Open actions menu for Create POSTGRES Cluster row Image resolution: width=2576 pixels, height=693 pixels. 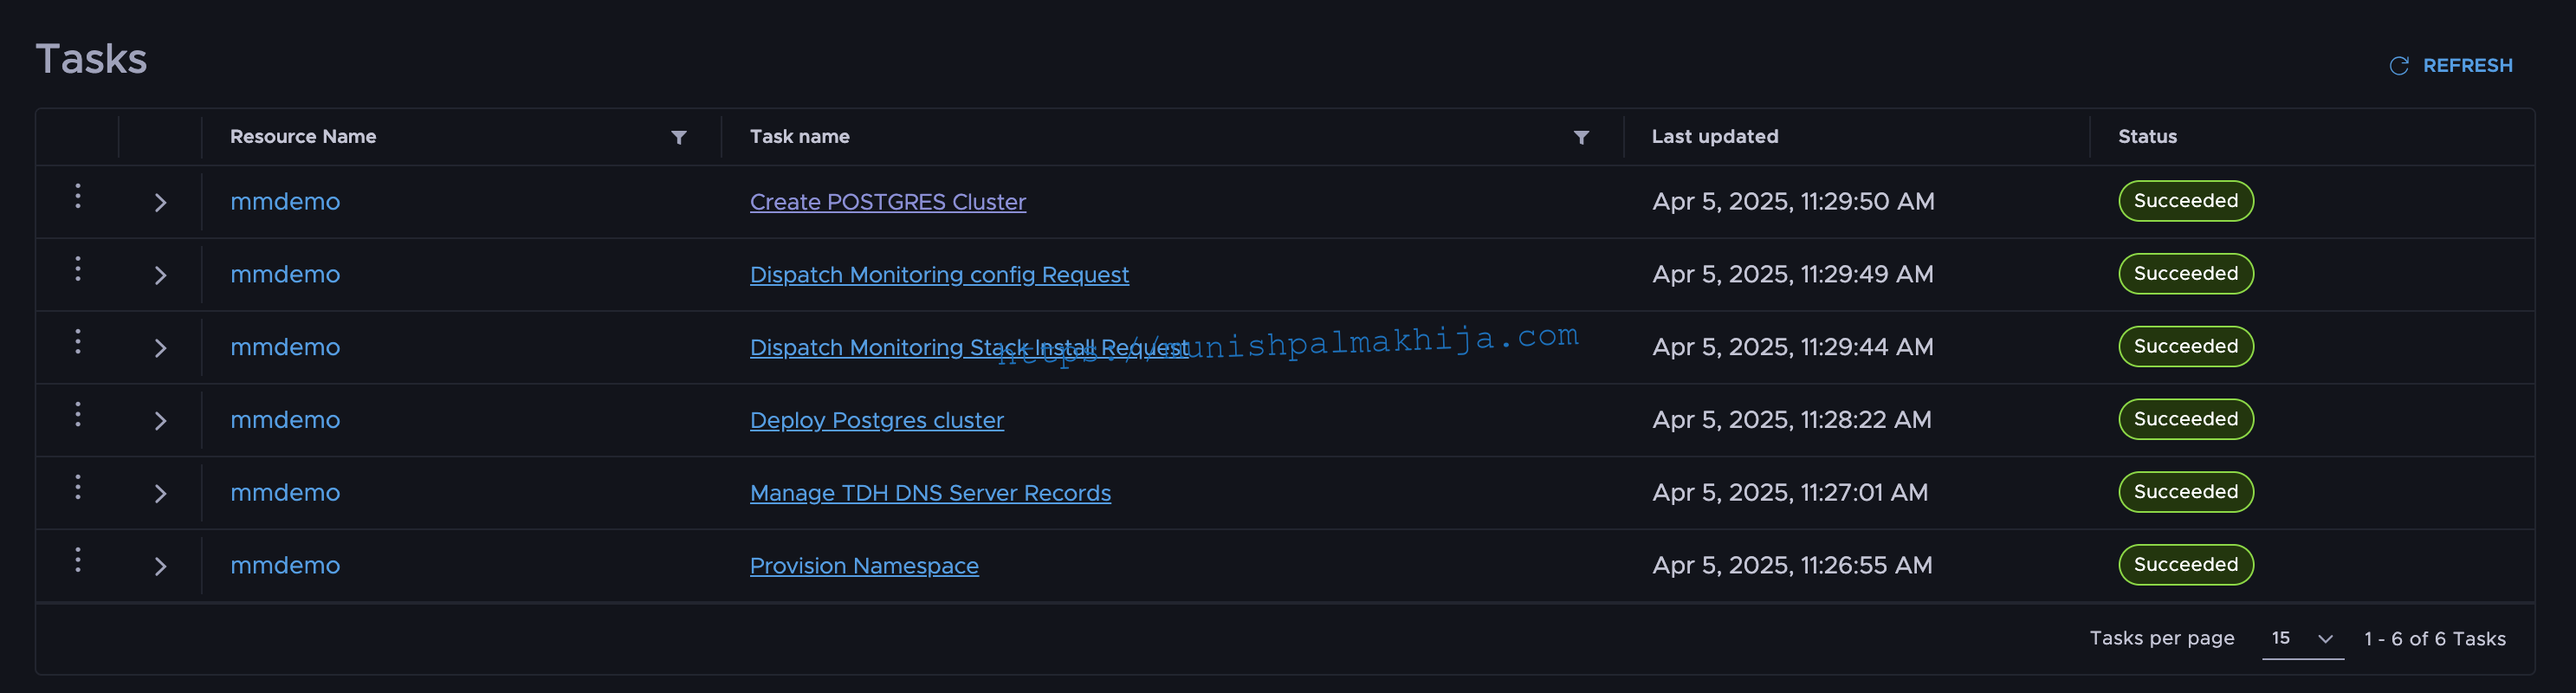tap(78, 196)
